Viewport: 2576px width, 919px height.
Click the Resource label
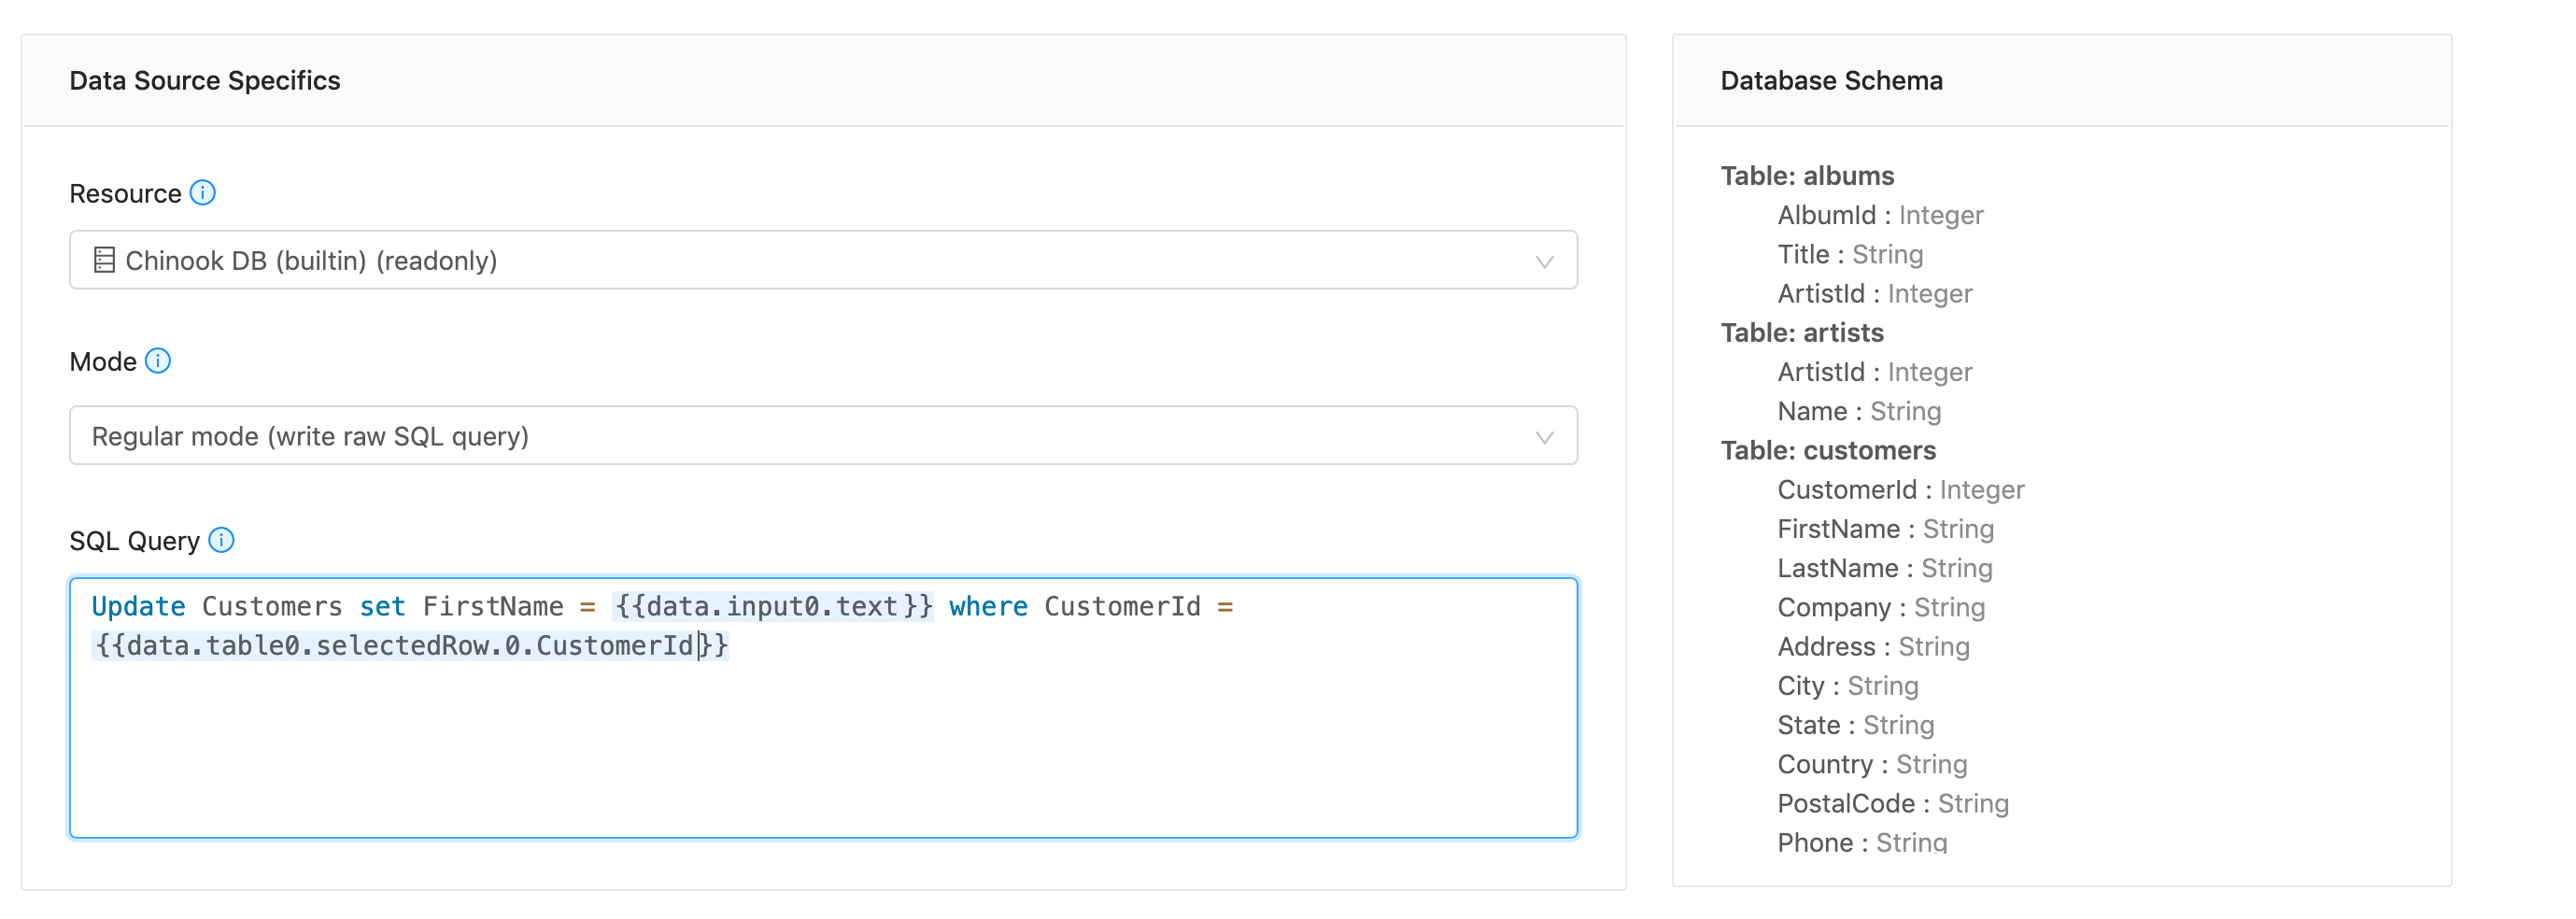click(x=125, y=193)
